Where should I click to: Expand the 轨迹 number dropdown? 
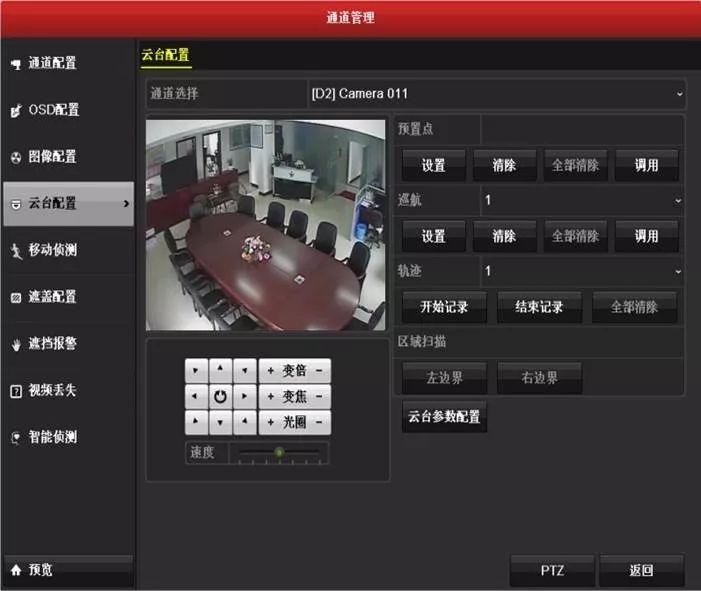582,271
